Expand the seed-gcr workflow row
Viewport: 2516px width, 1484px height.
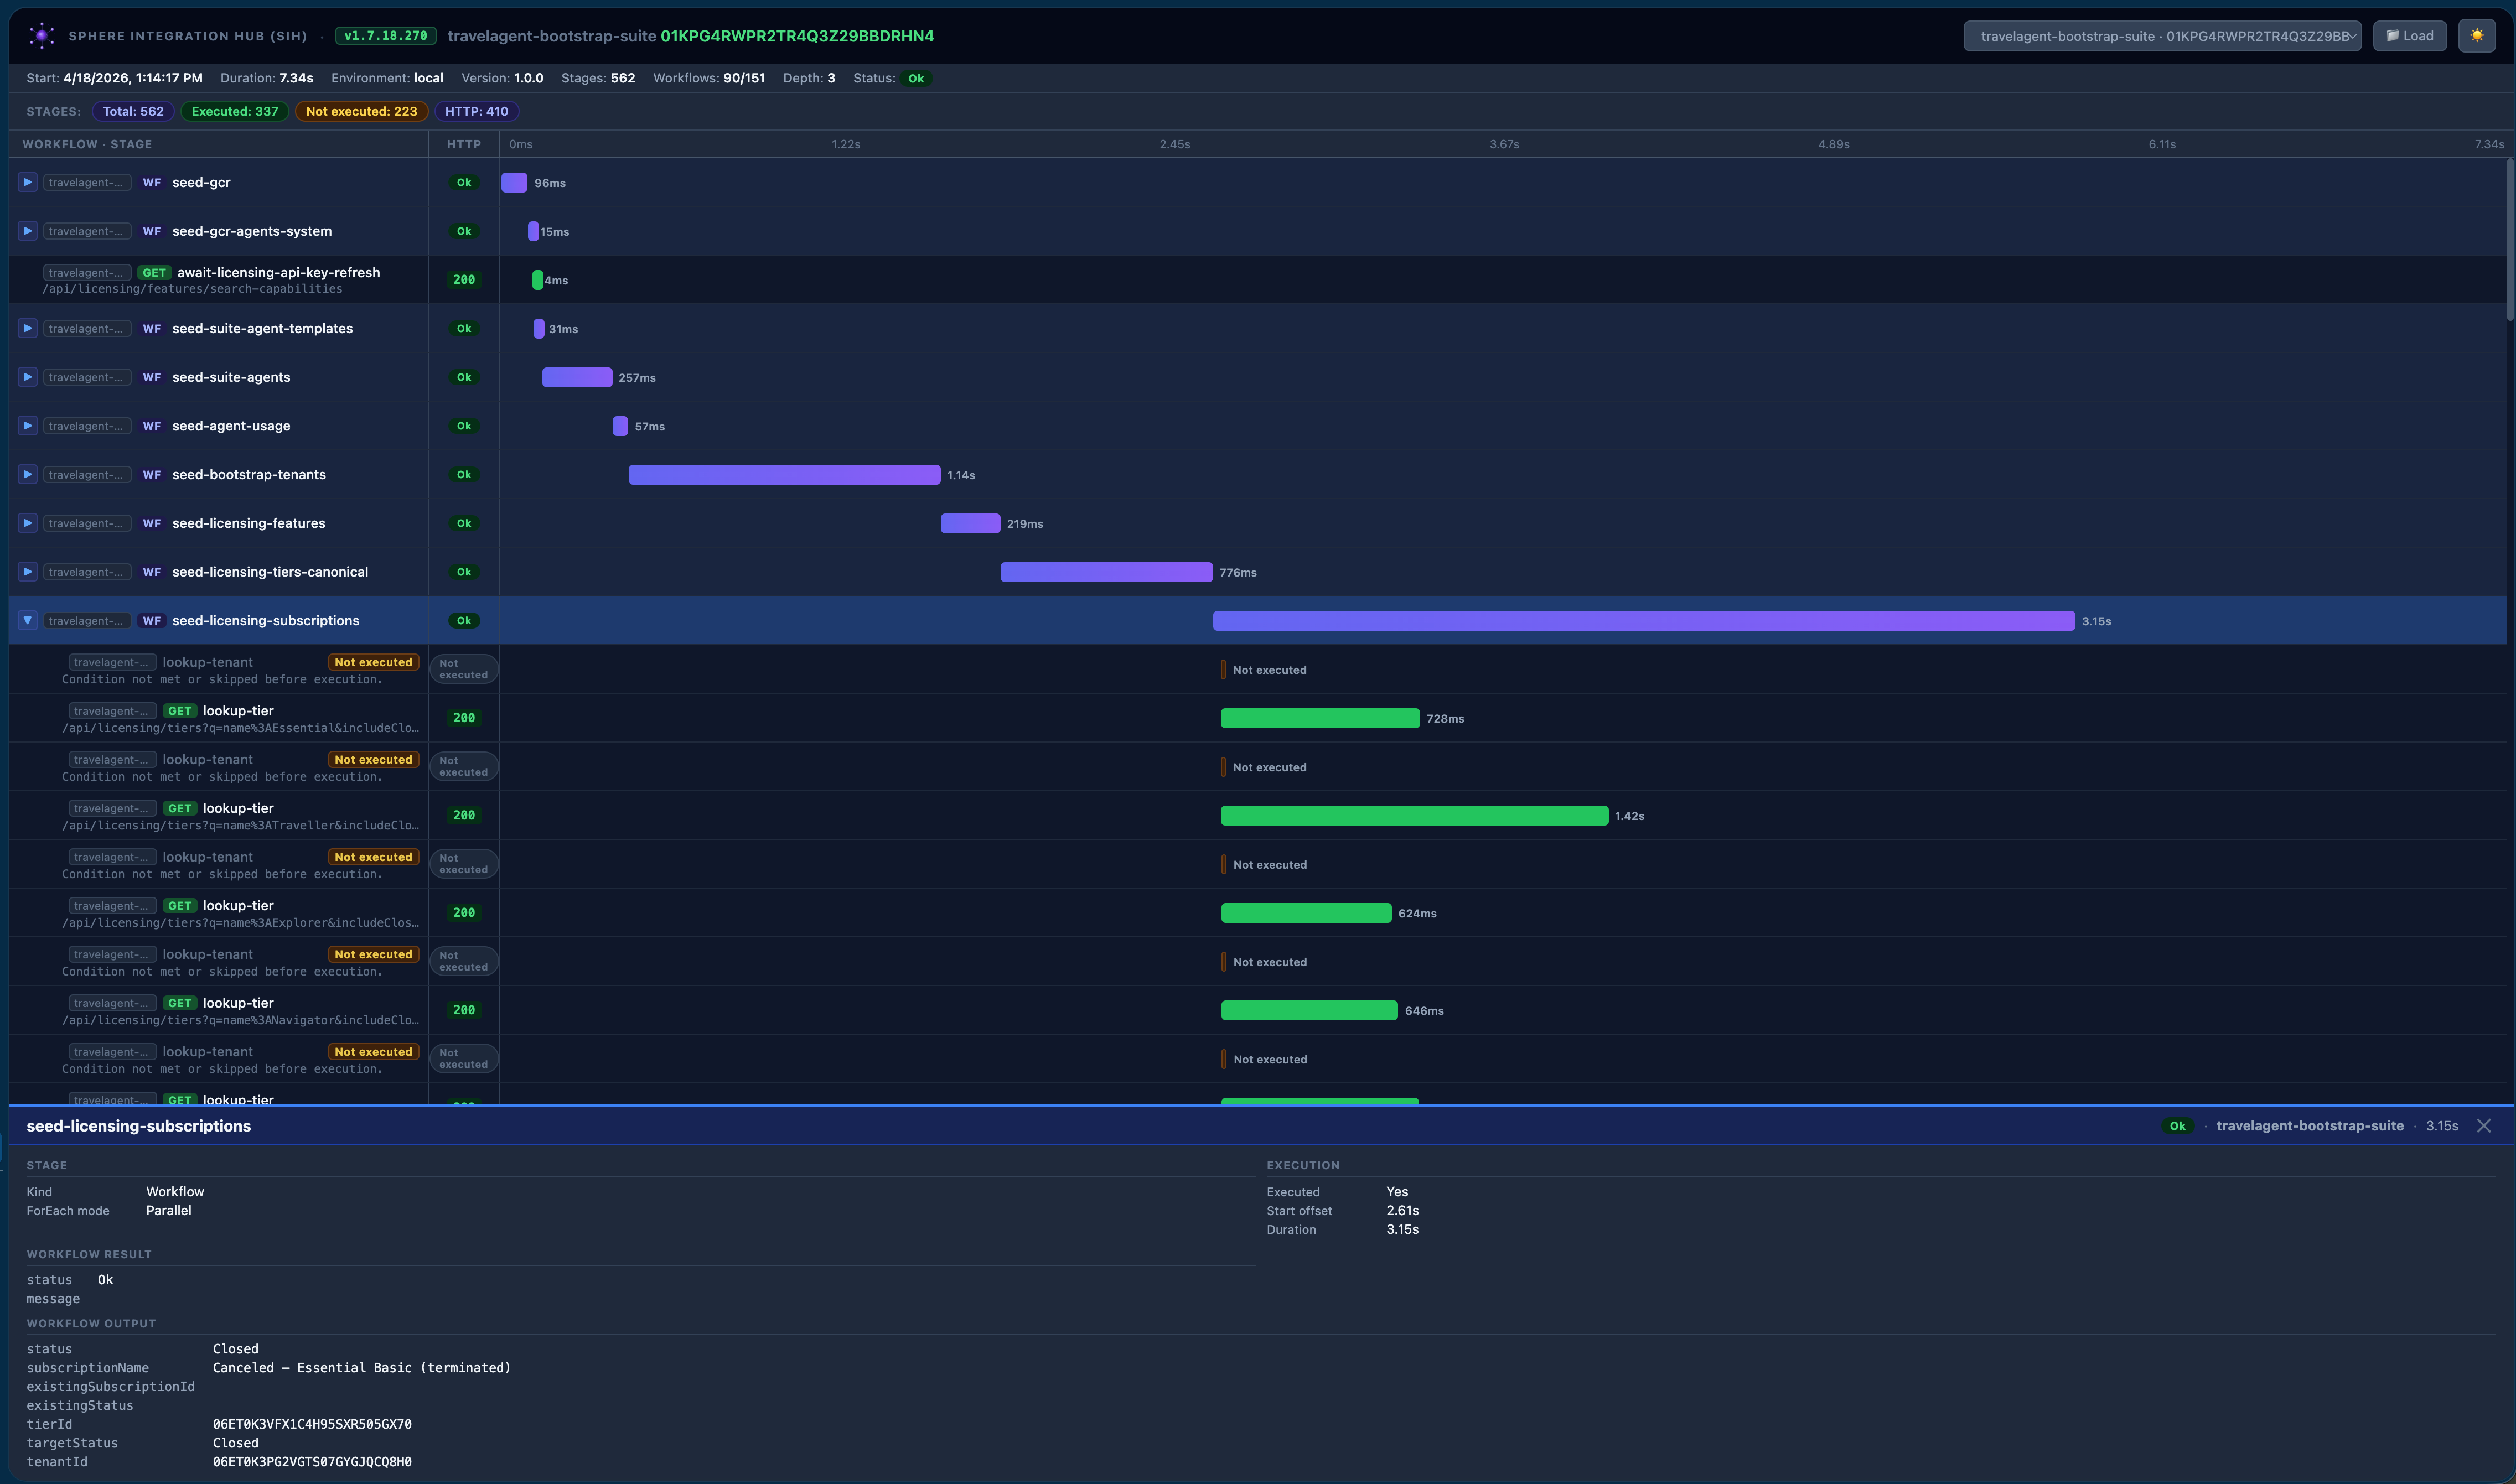click(x=28, y=182)
